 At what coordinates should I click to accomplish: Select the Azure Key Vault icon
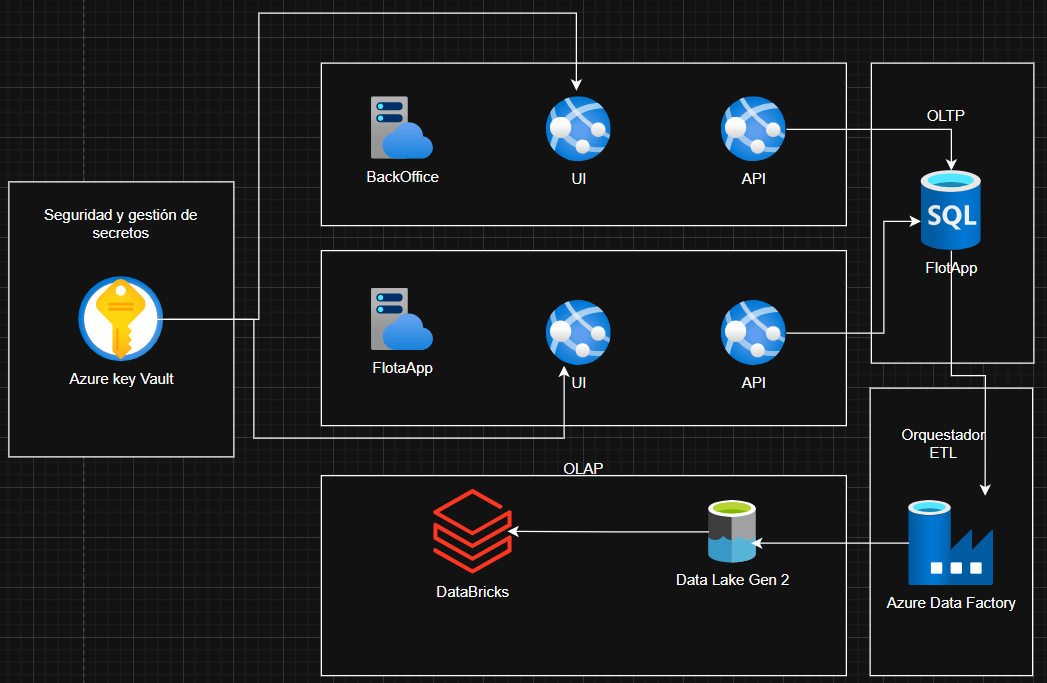120,318
